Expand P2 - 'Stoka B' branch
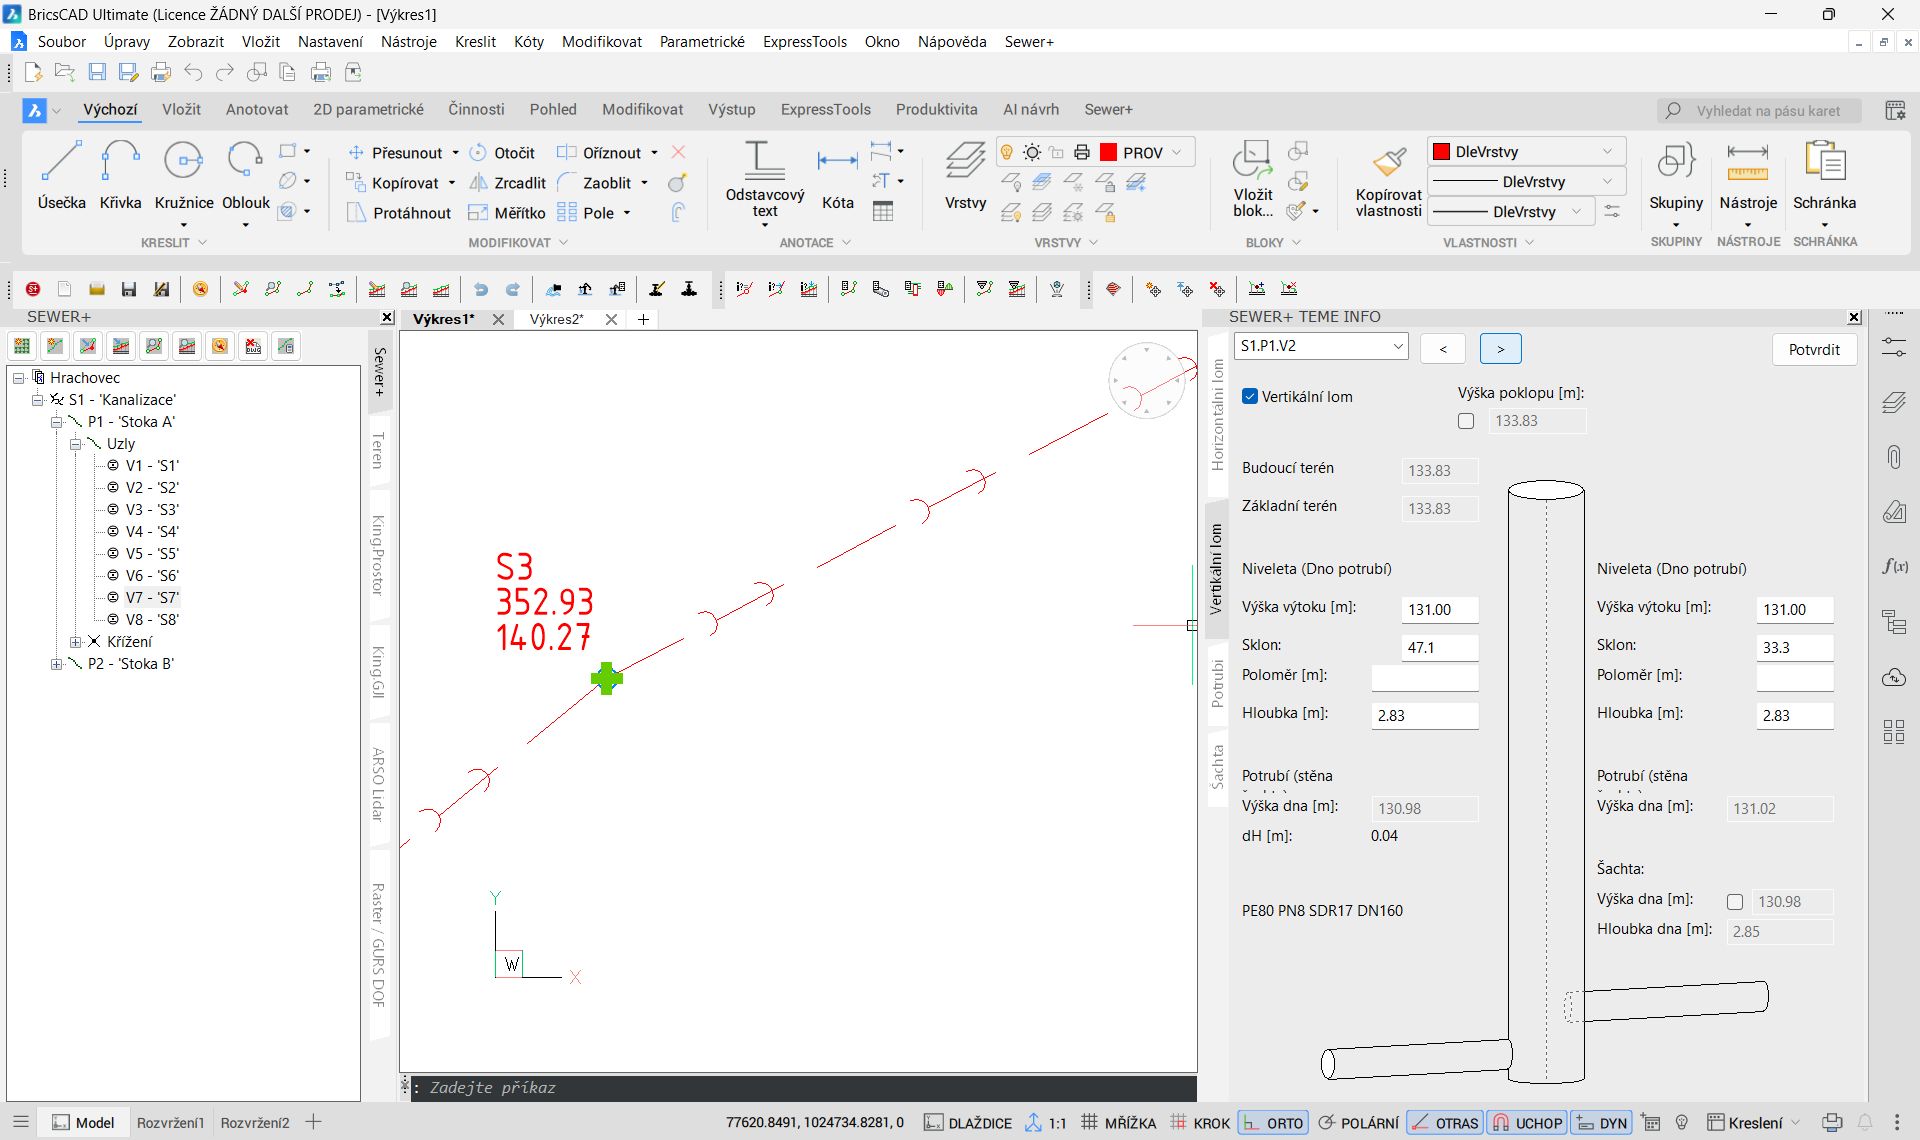The image size is (1920, 1140). click(x=56, y=664)
